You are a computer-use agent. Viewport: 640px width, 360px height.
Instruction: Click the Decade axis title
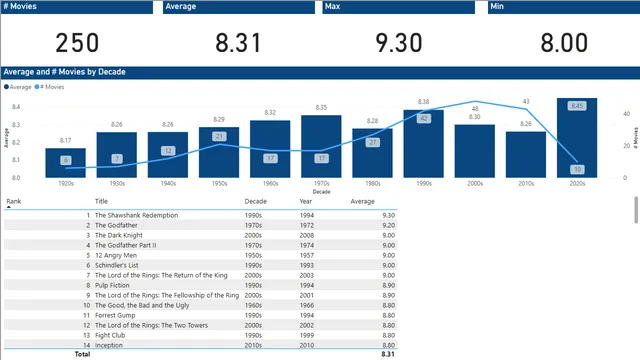click(321, 191)
